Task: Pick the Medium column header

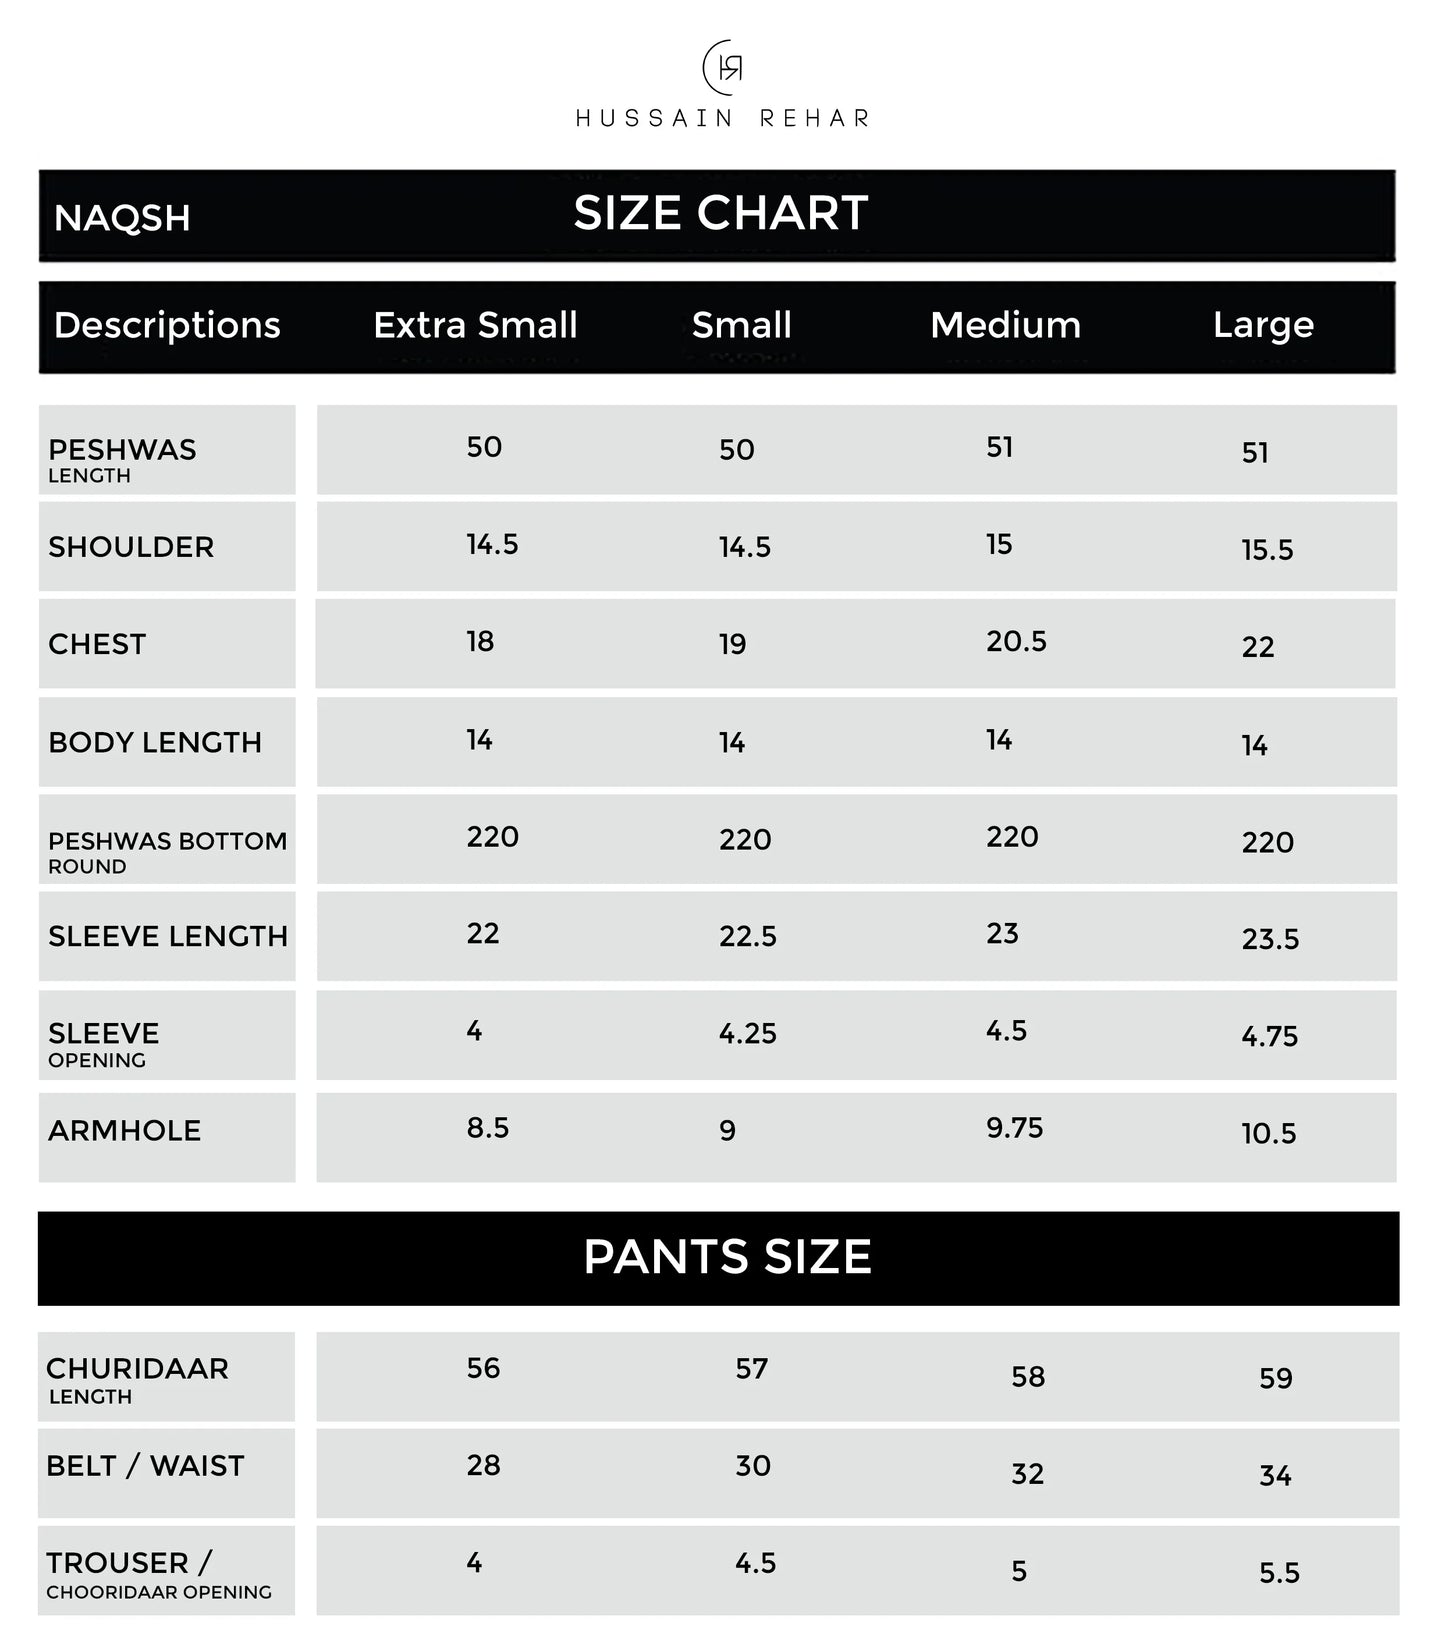Action: (x=1005, y=325)
